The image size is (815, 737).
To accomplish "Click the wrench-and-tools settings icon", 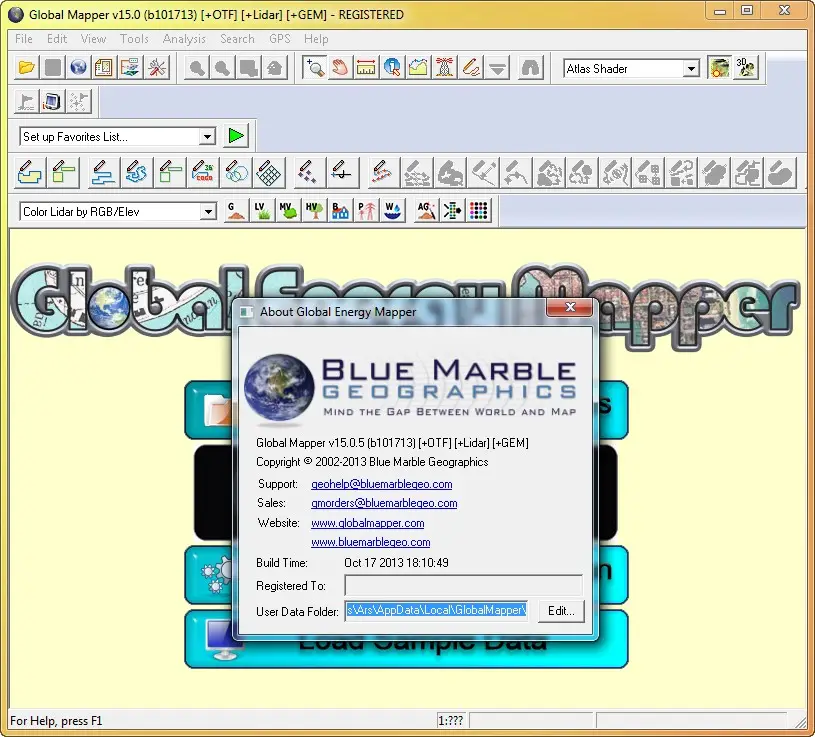I will tap(156, 68).
